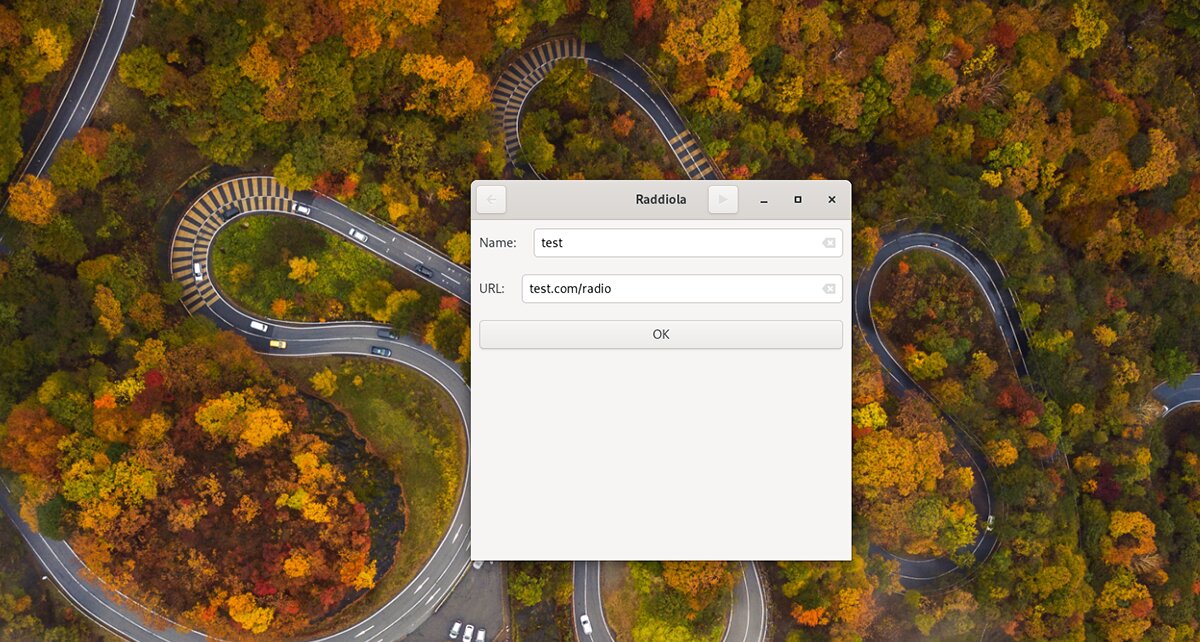This screenshot has height=642, width=1200.
Task: Clear the URL field text
Action: pyautogui.click(x=828, y=289)
